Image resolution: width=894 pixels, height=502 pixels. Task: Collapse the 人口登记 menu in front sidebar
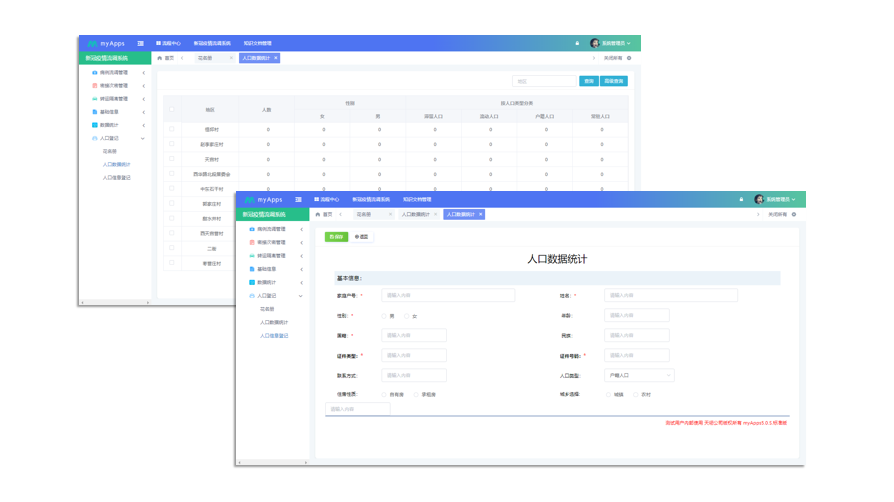(300, 296)
